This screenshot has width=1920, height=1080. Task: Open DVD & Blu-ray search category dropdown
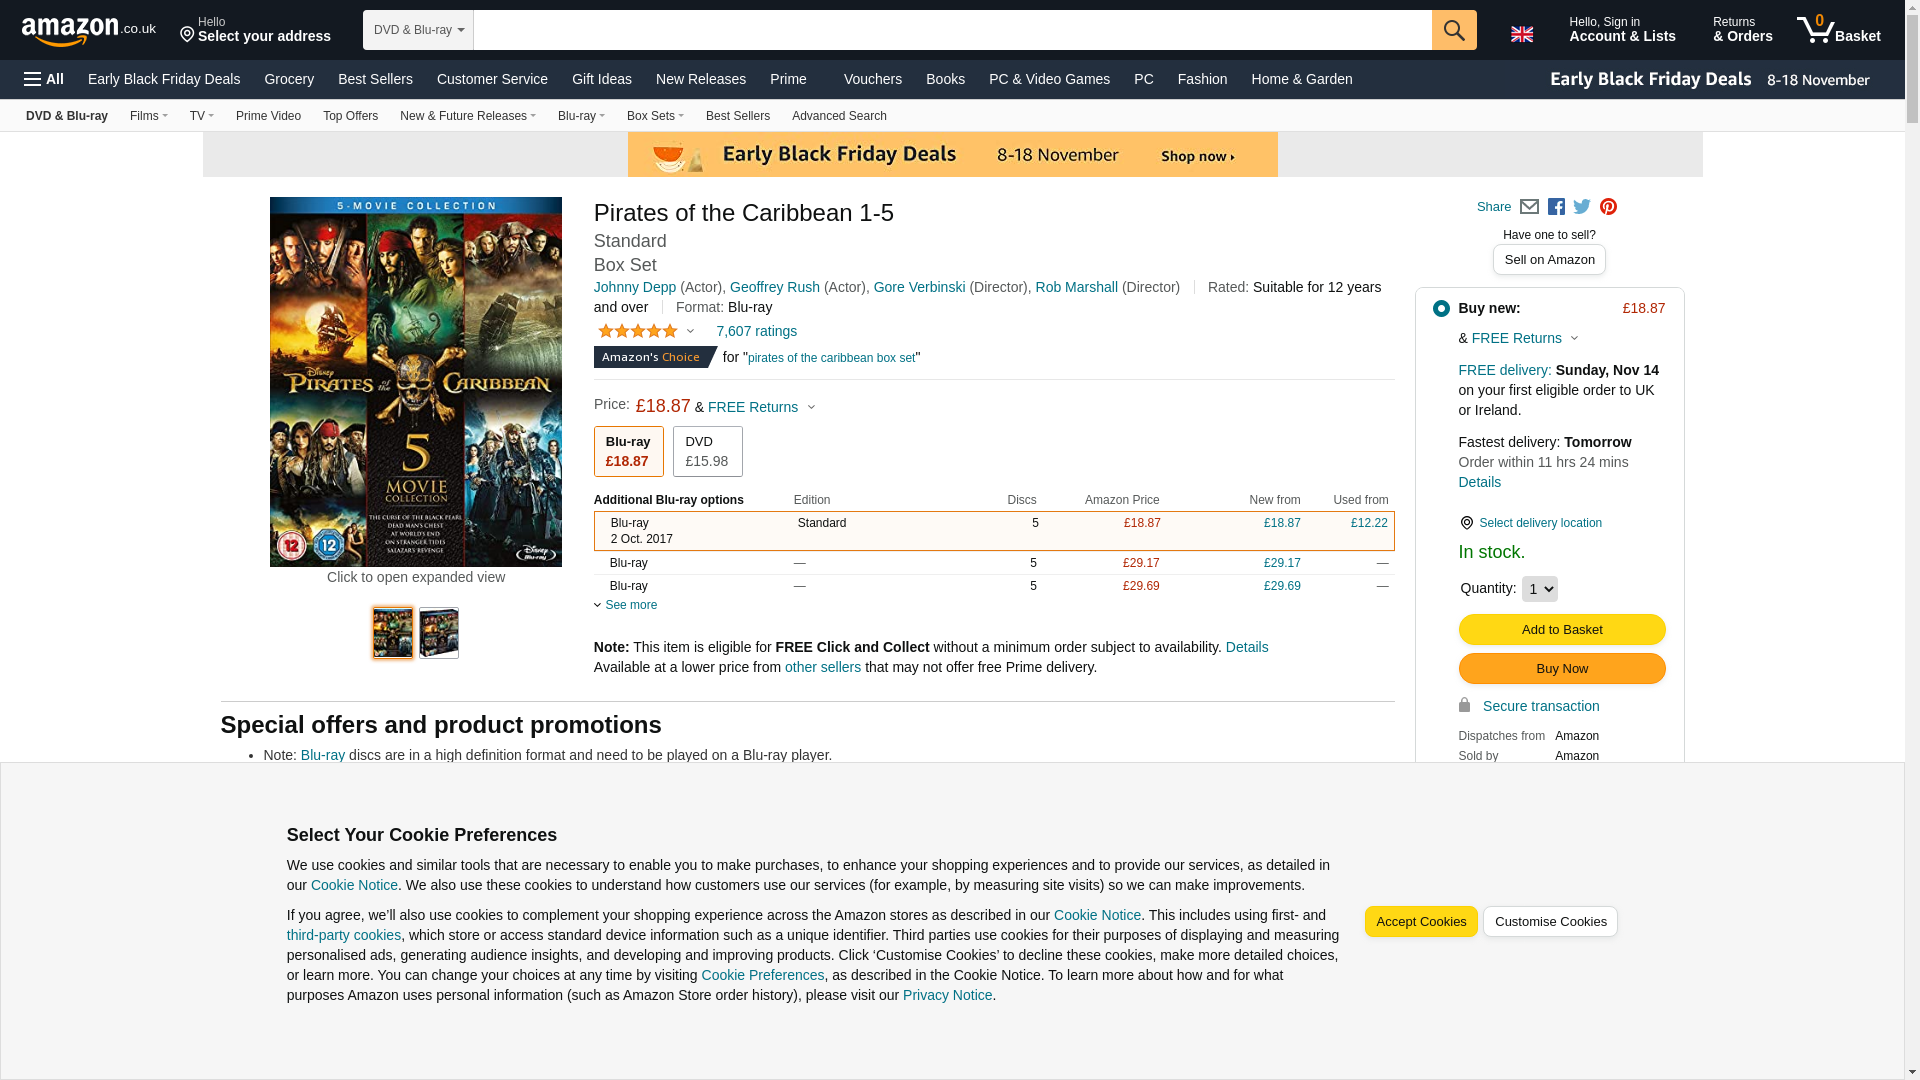(x=418, y=30)
